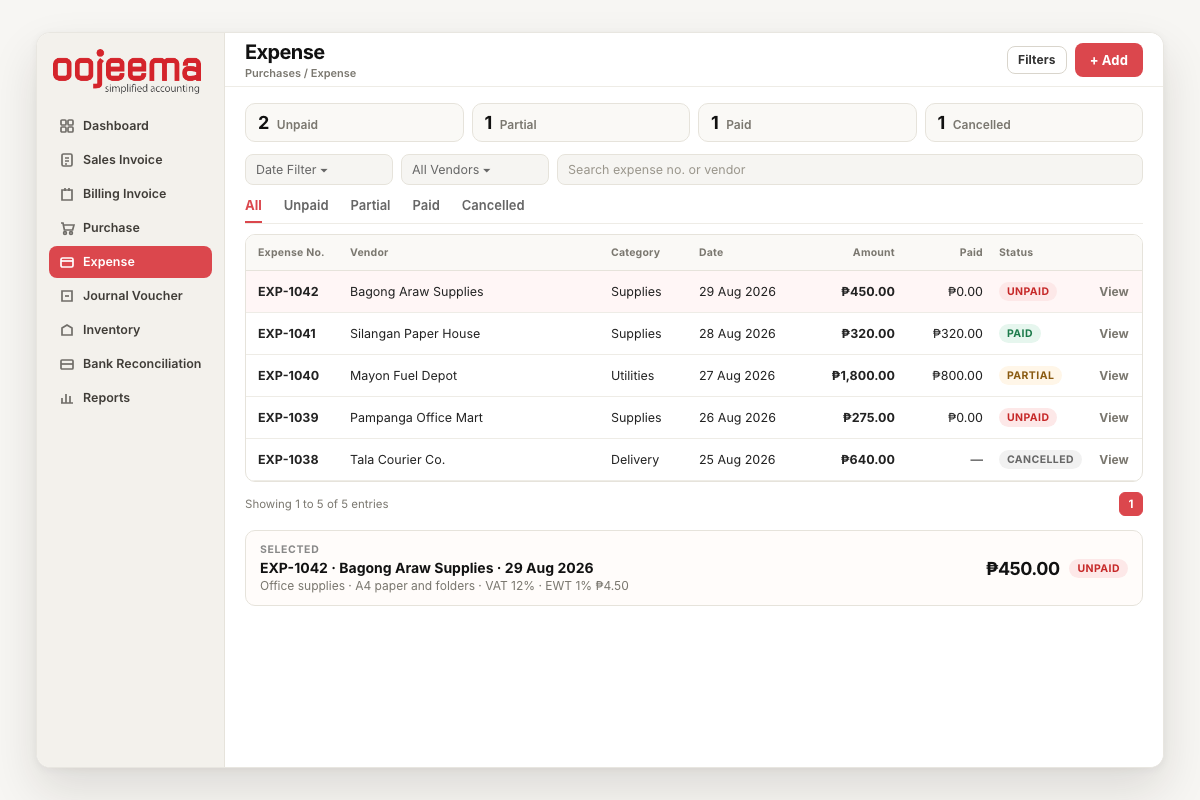The height and width of the screenshot is (800, 1200).
Task: Click the Reports bar chart icon
Action: (67, 398)
